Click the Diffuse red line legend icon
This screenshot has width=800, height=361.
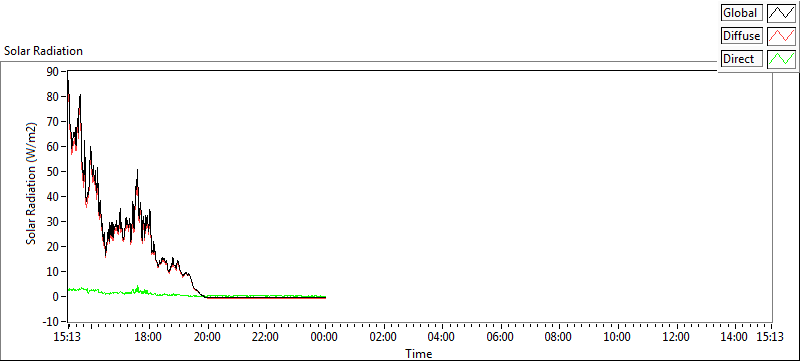coord(782,36)
